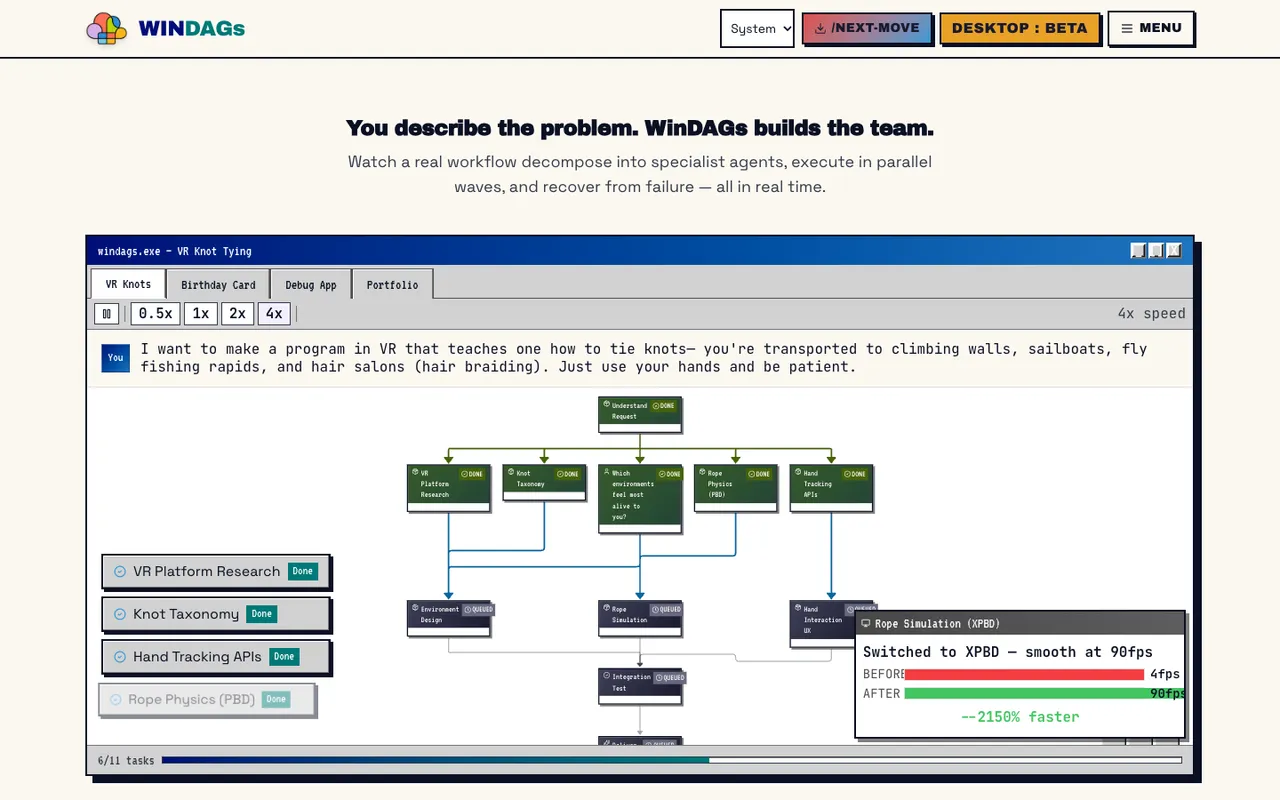Click check icon beside VR Platform Research card
The height and width of the screenshot is (800, 1280).
click(120, 572)
